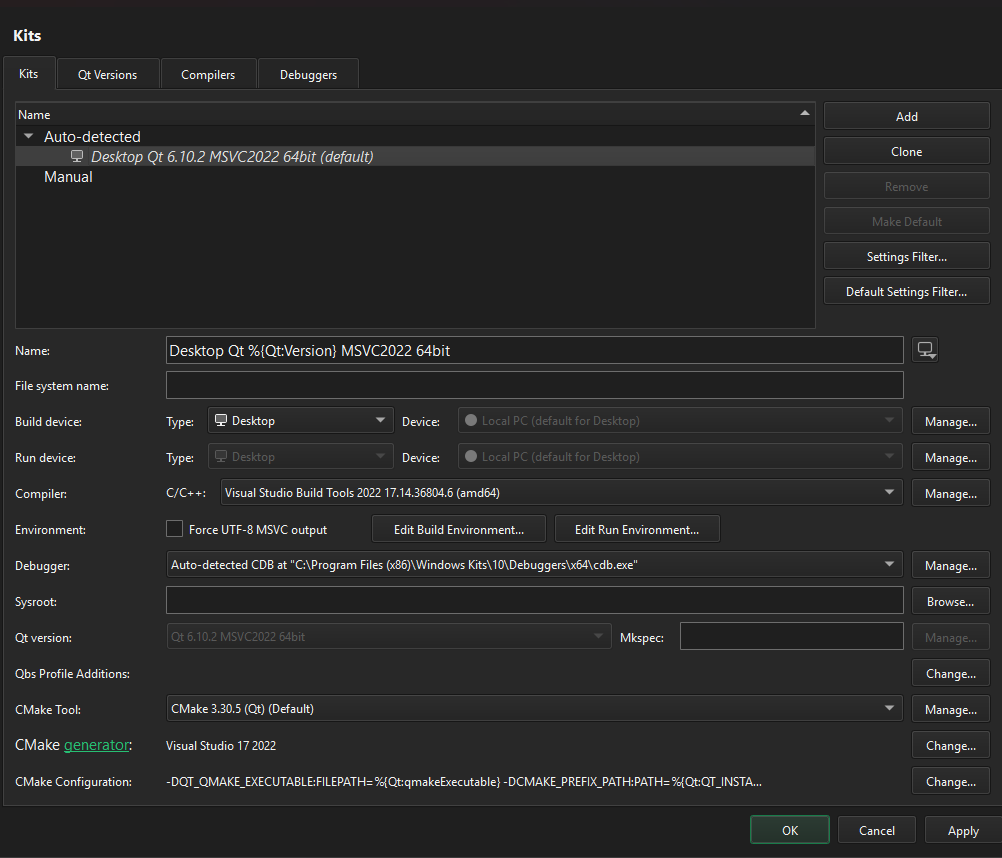Switch to the Qt Versions tab

click(x=107, y=75)
